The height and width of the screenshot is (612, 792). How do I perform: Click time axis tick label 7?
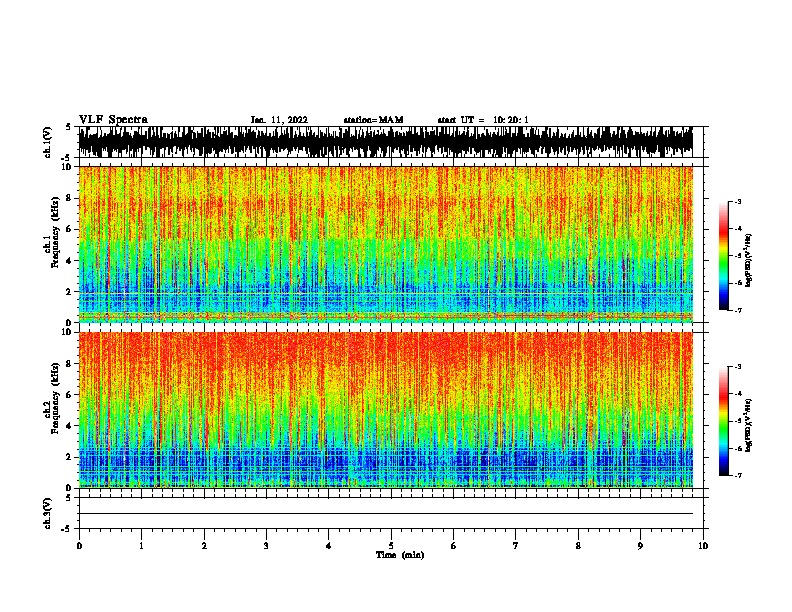[516, 546]
